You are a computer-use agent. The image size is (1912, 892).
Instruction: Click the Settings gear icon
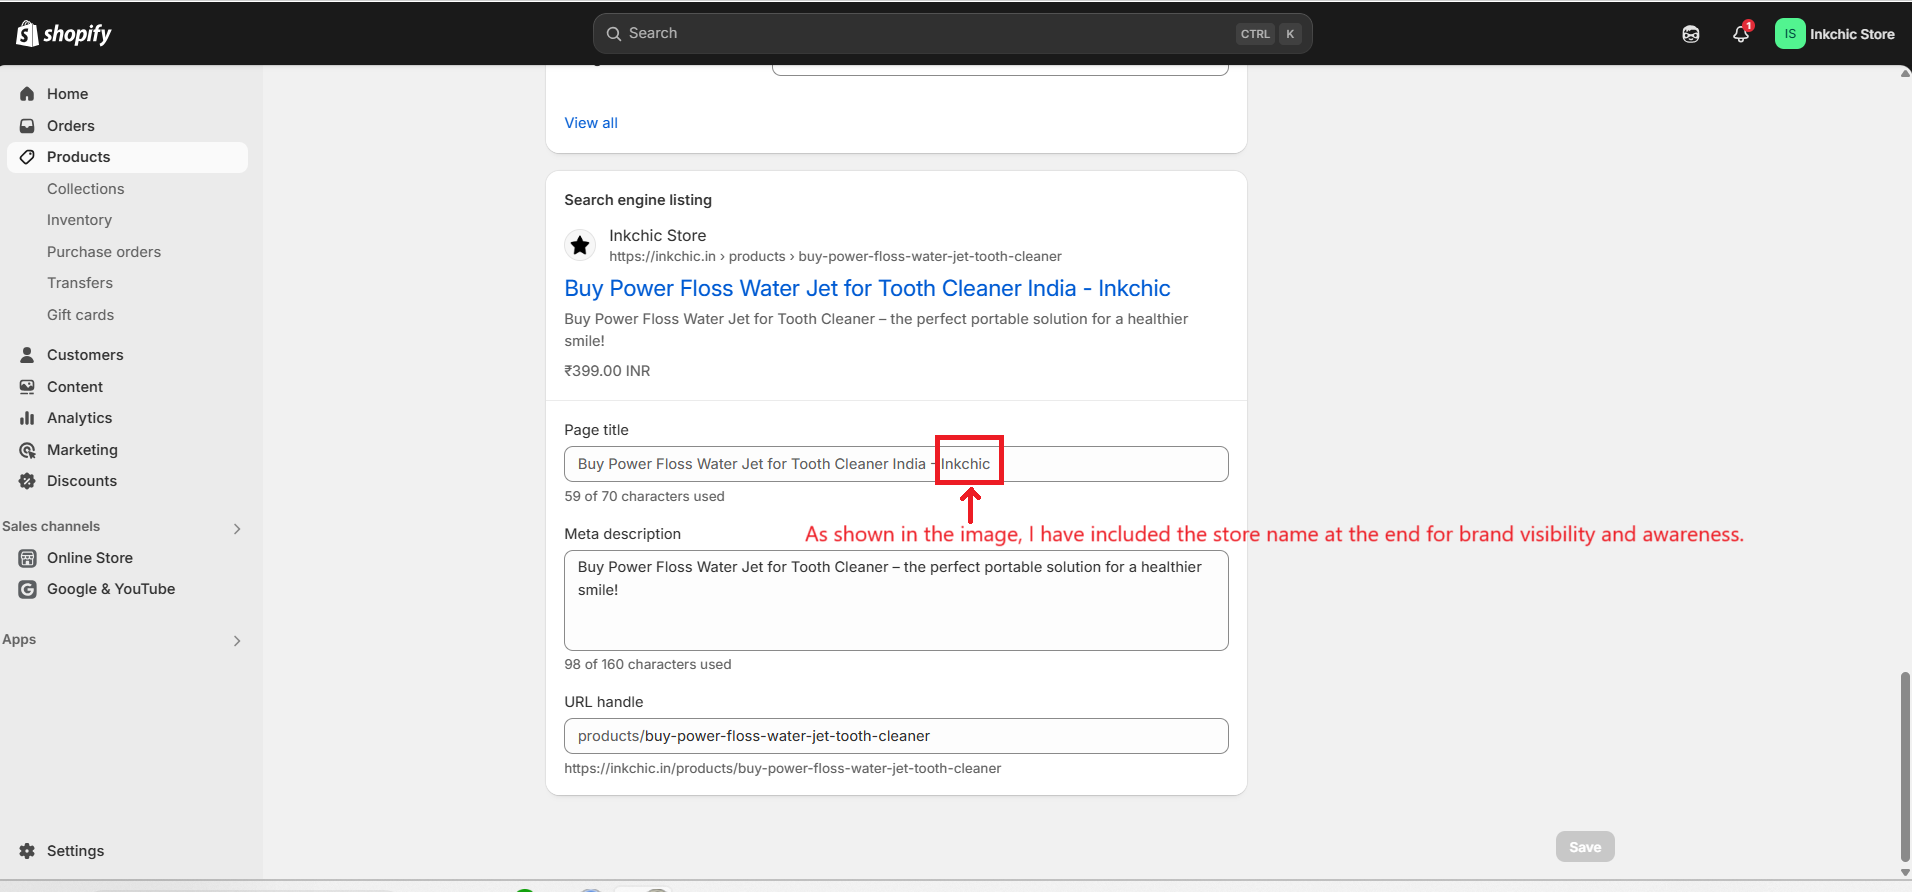[27, 851]
